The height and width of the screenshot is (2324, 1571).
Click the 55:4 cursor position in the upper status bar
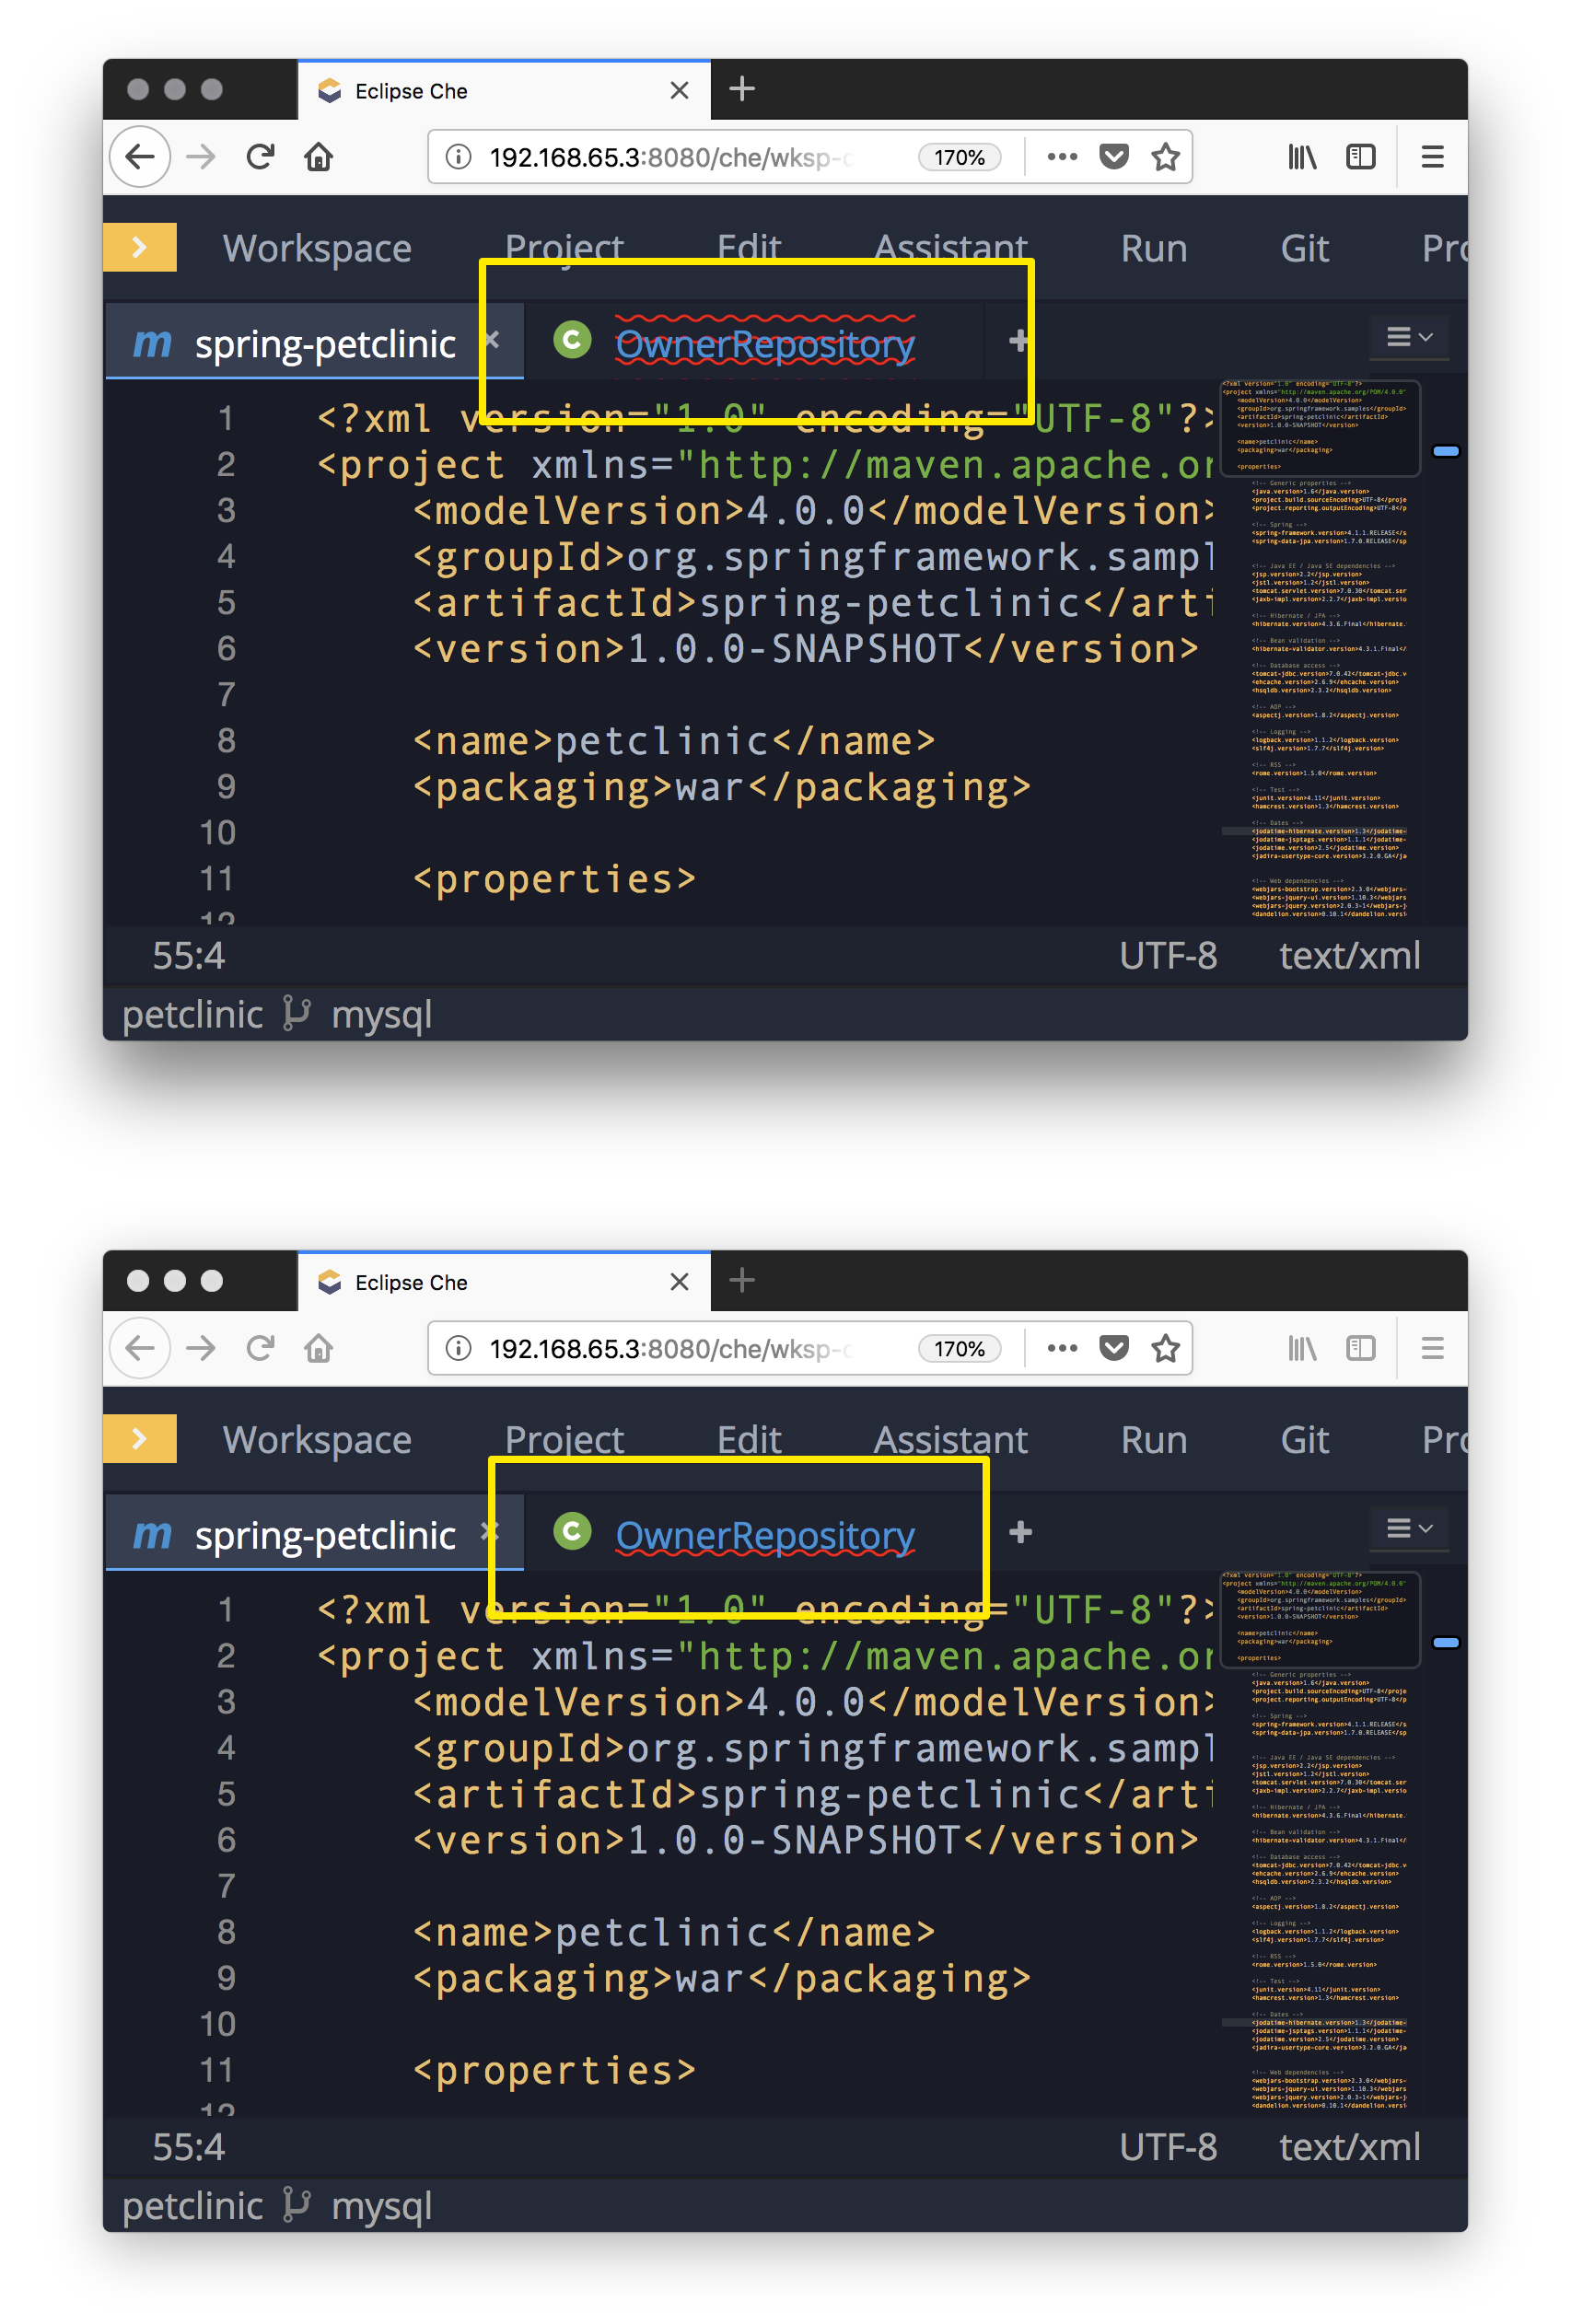point(189,956)
